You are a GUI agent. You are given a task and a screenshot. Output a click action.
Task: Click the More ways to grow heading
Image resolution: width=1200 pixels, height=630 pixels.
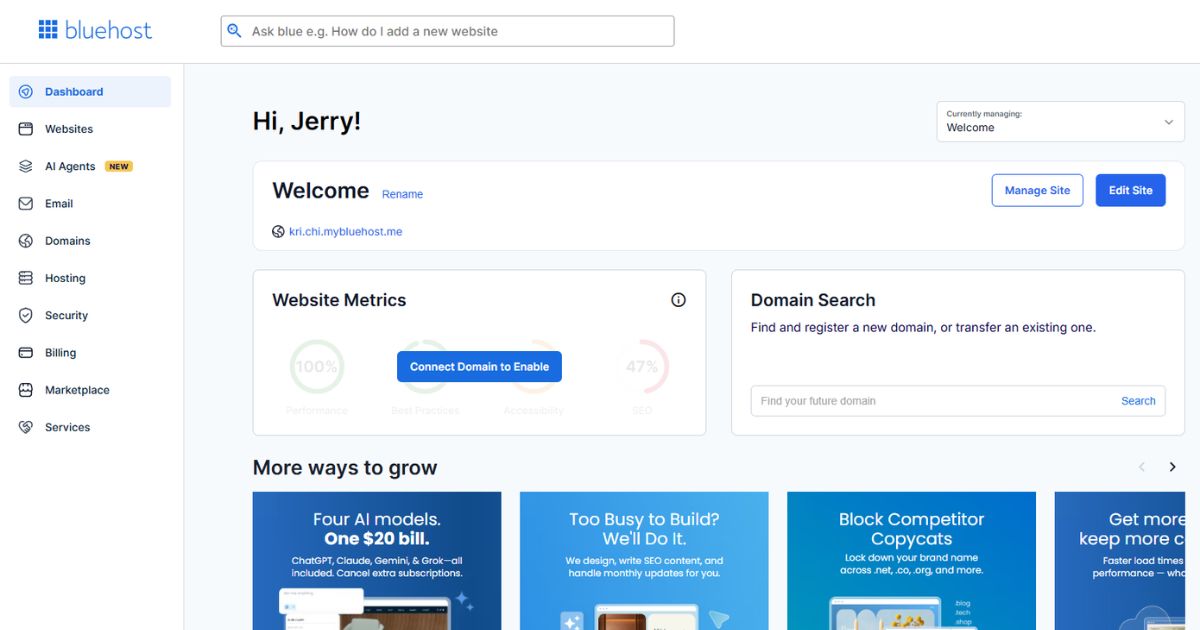pyautogui.click(x=345, y=468)
